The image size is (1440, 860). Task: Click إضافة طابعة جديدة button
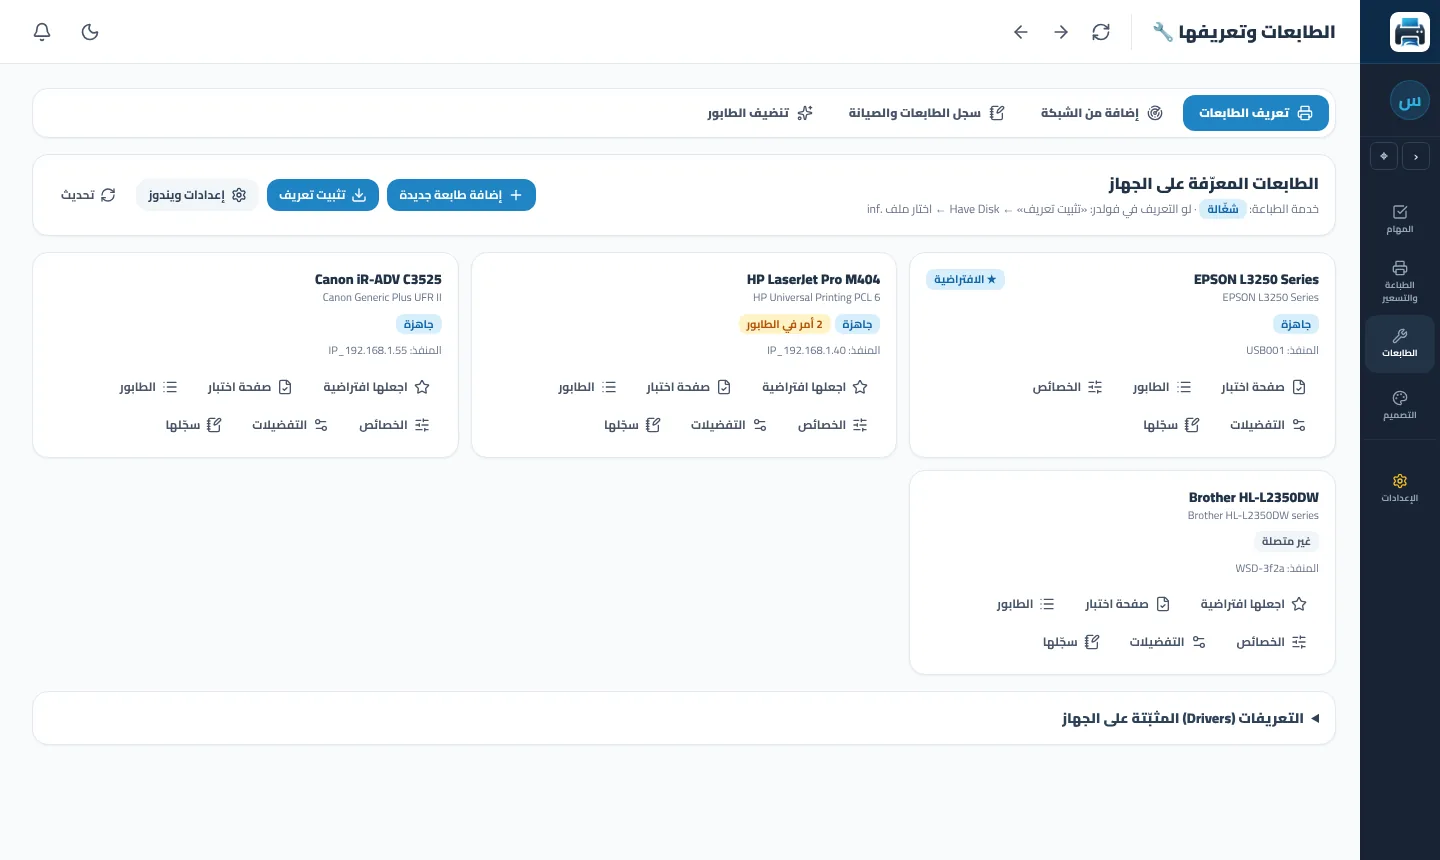461,195
